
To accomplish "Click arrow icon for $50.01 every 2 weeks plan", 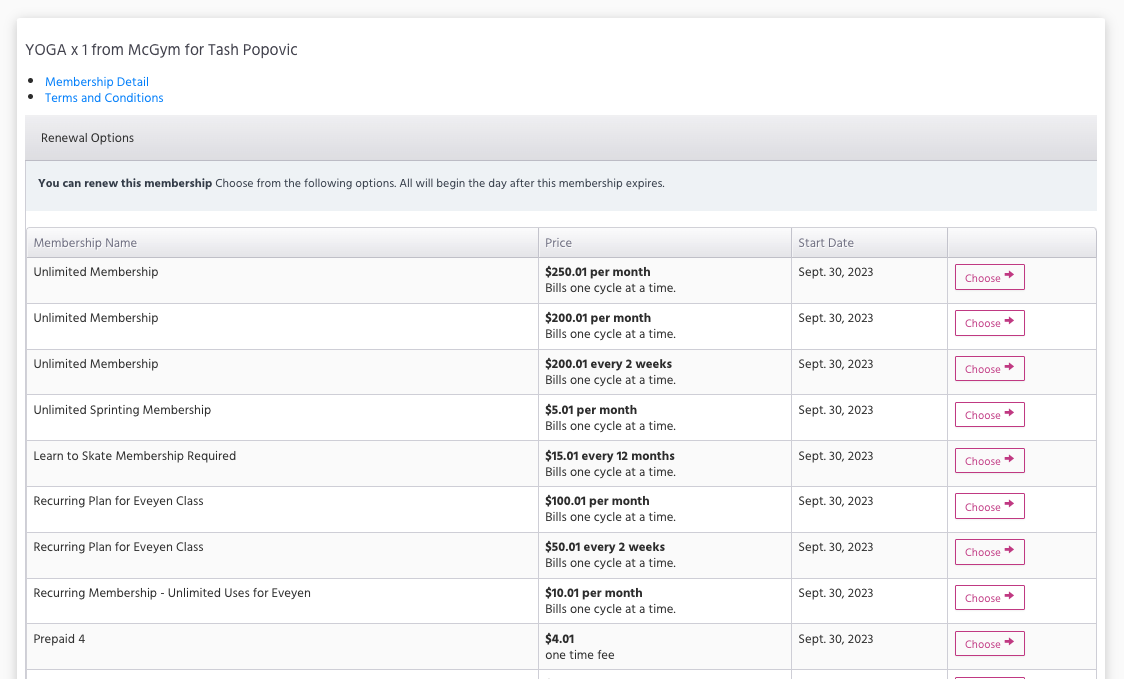I will point(1009,551).
